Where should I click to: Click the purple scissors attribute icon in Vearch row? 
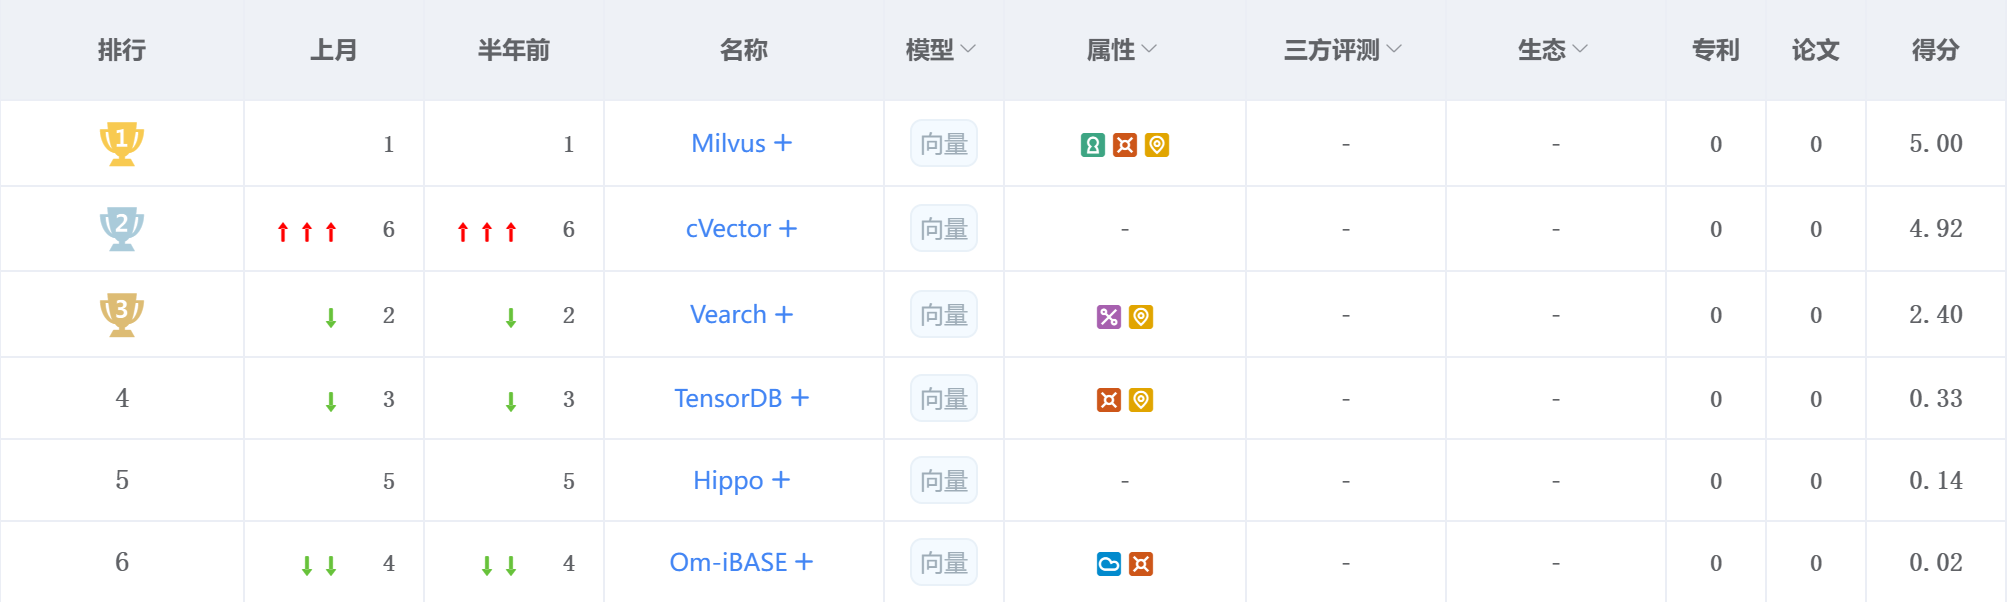pos(1108,315)
